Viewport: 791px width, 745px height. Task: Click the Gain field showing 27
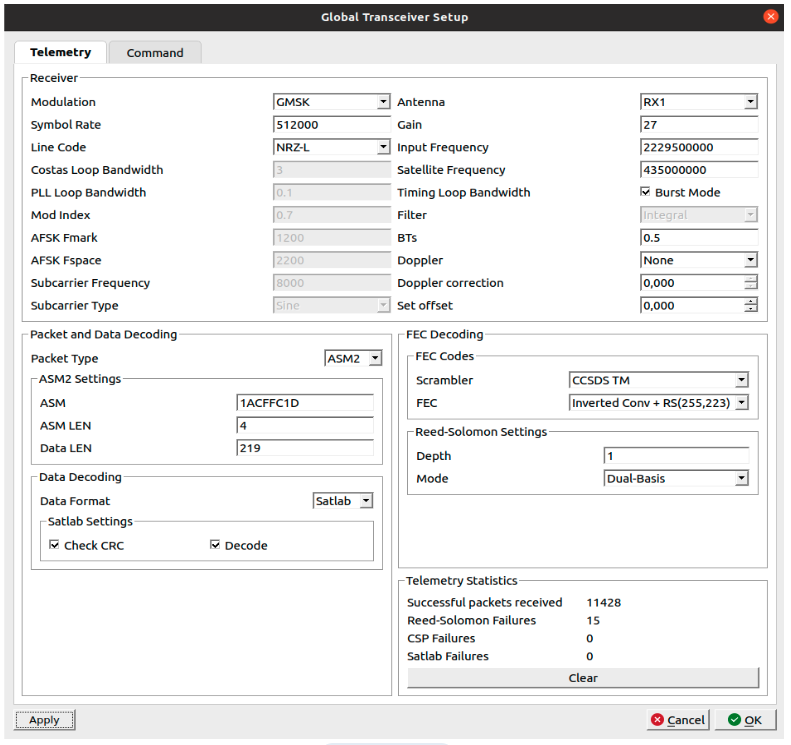click(x=699, y=125)
